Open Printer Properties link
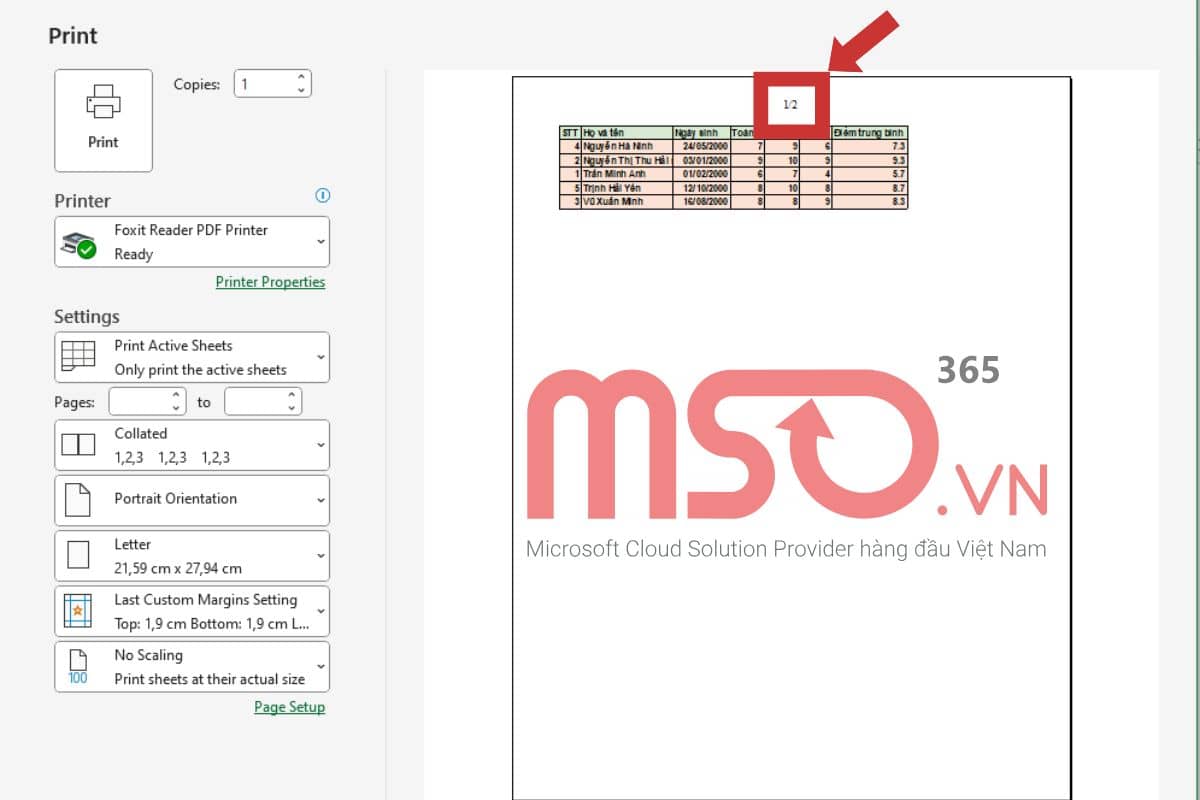 (270, 282)
